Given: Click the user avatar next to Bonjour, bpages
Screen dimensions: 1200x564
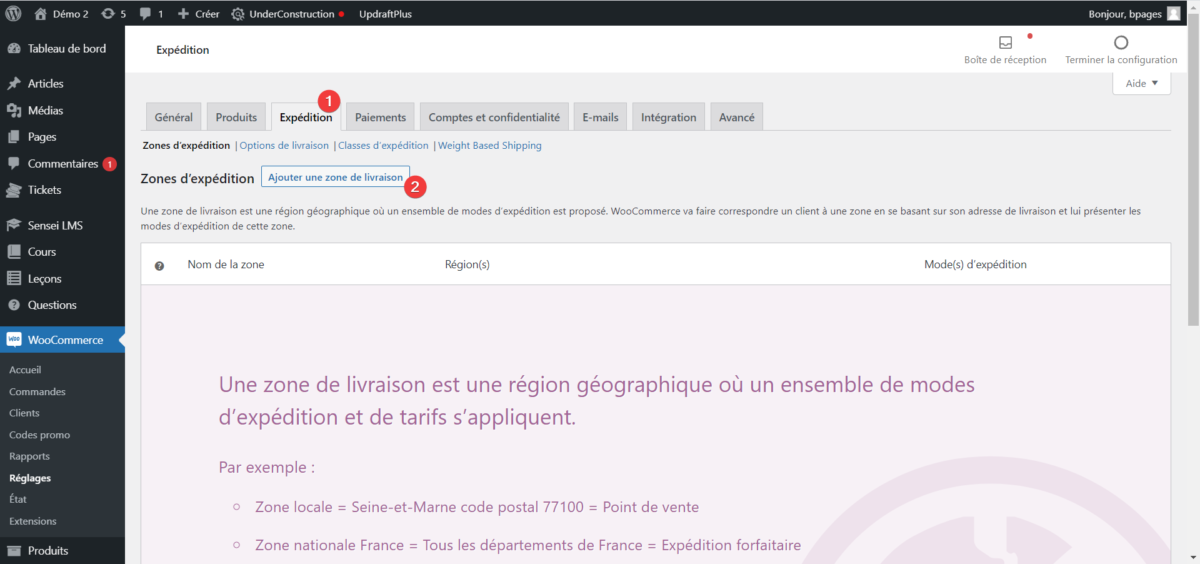Looking at the screenshot, I should point(1173,14).
